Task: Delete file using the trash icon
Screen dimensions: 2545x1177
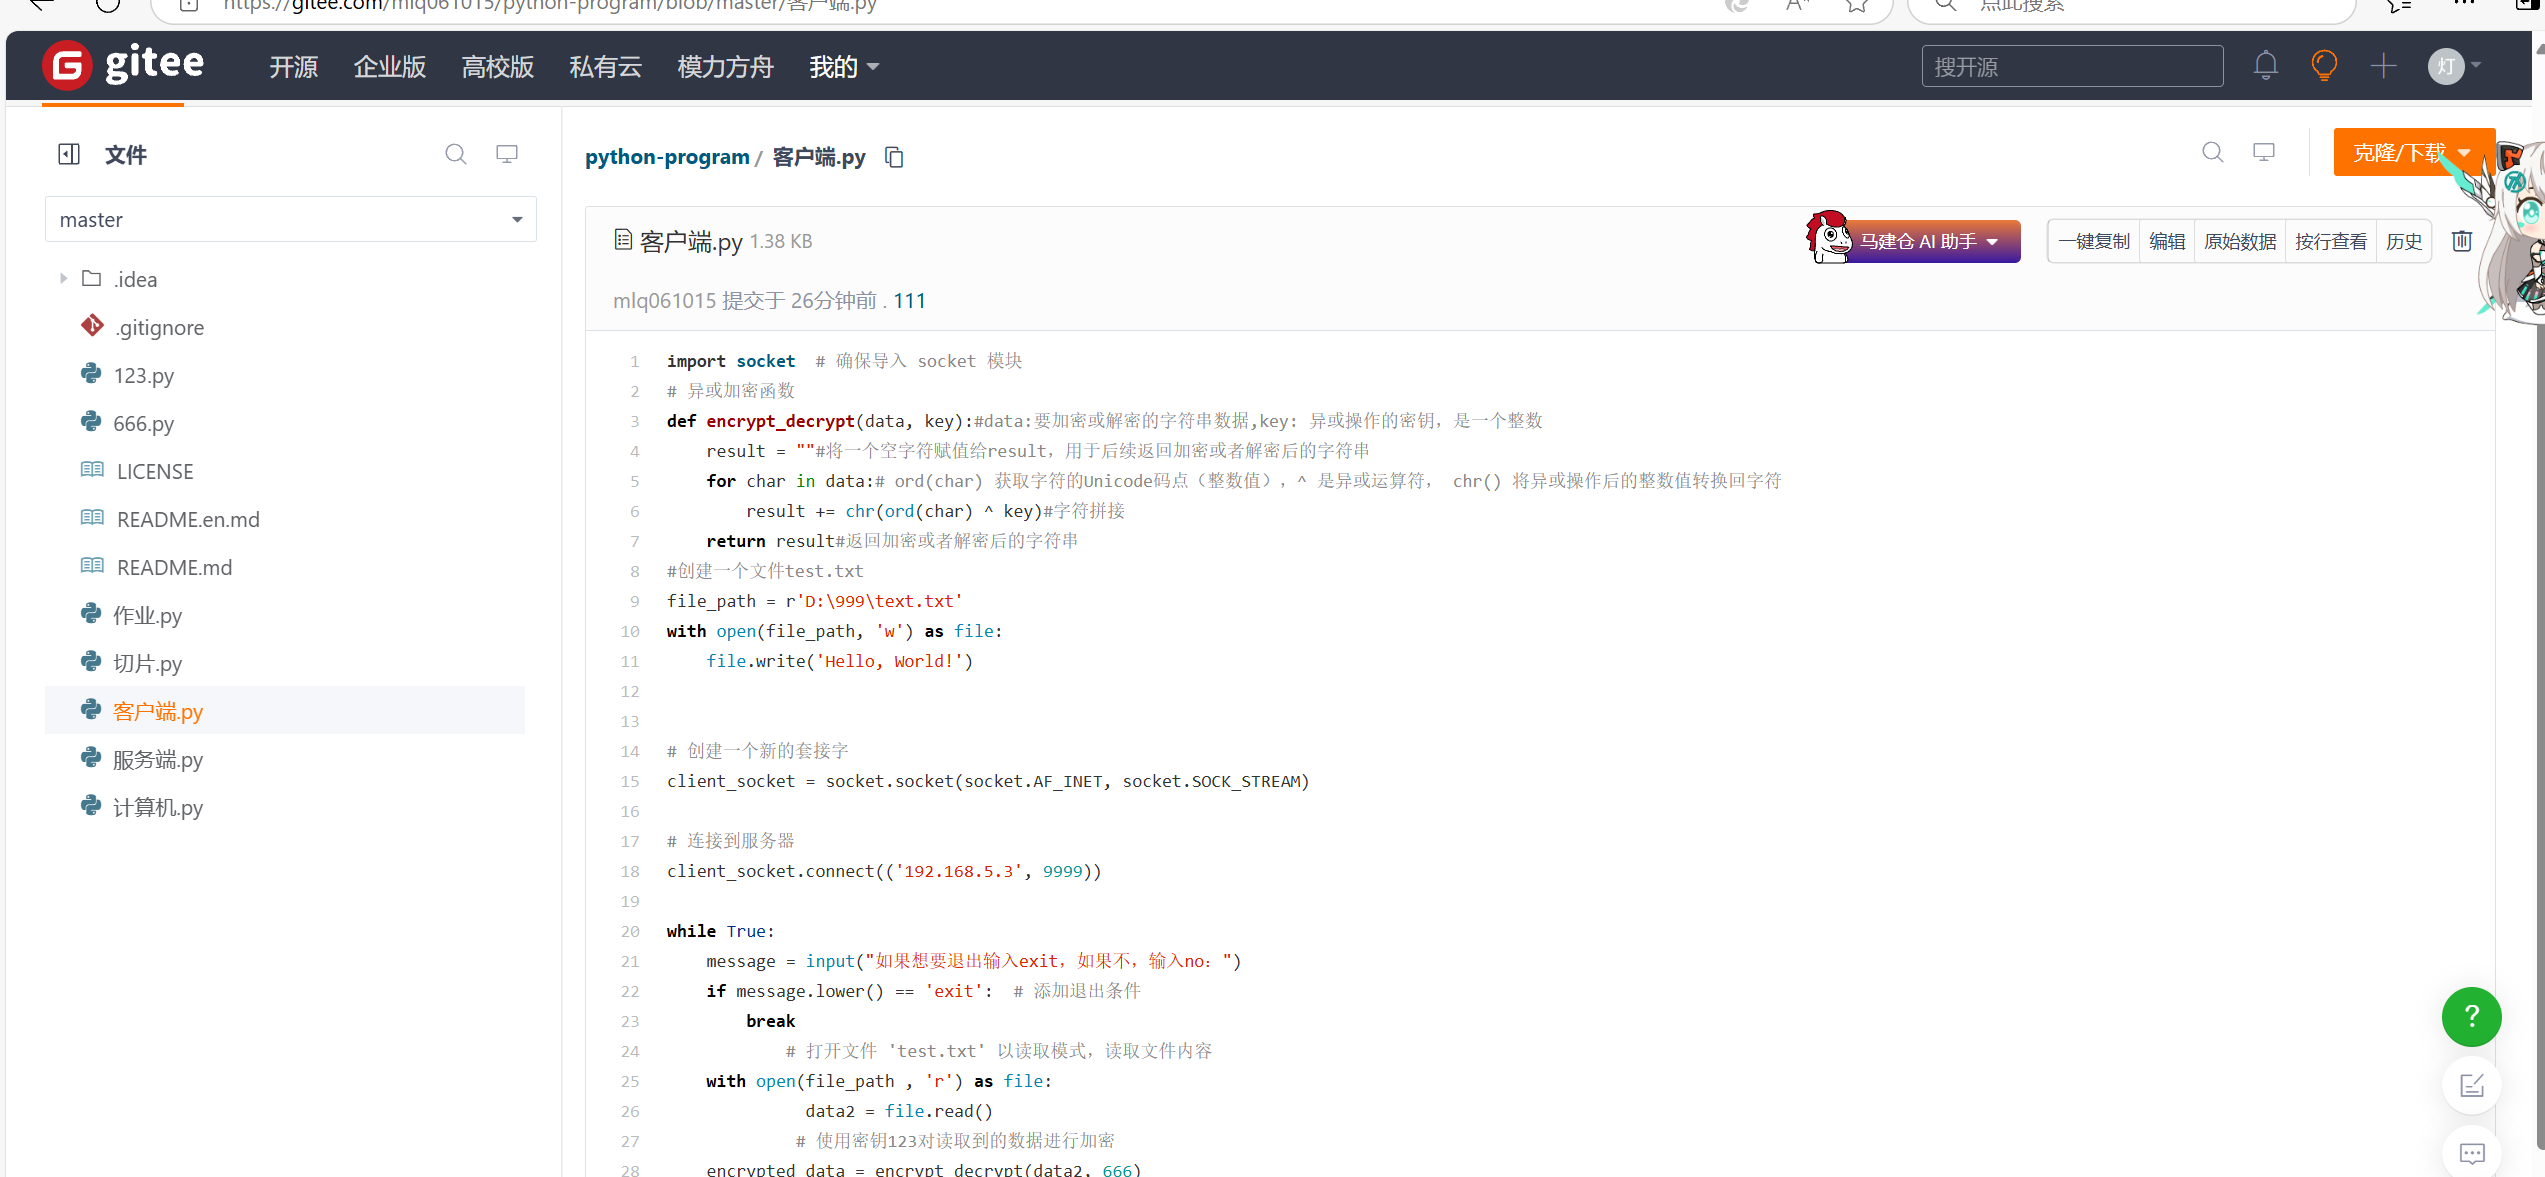Action: pos(2461,241)
